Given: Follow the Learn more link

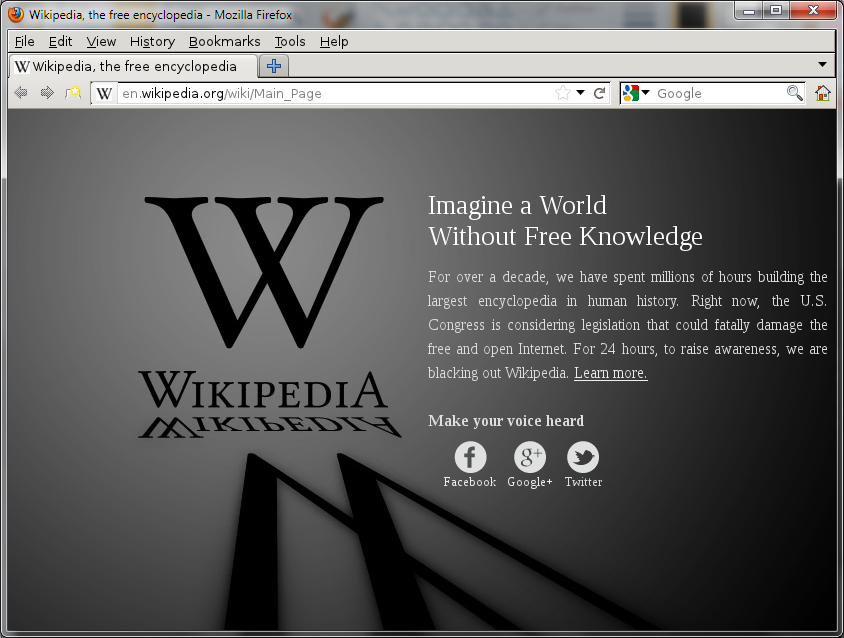Looking at the screenshot, I should click(611, 373).
